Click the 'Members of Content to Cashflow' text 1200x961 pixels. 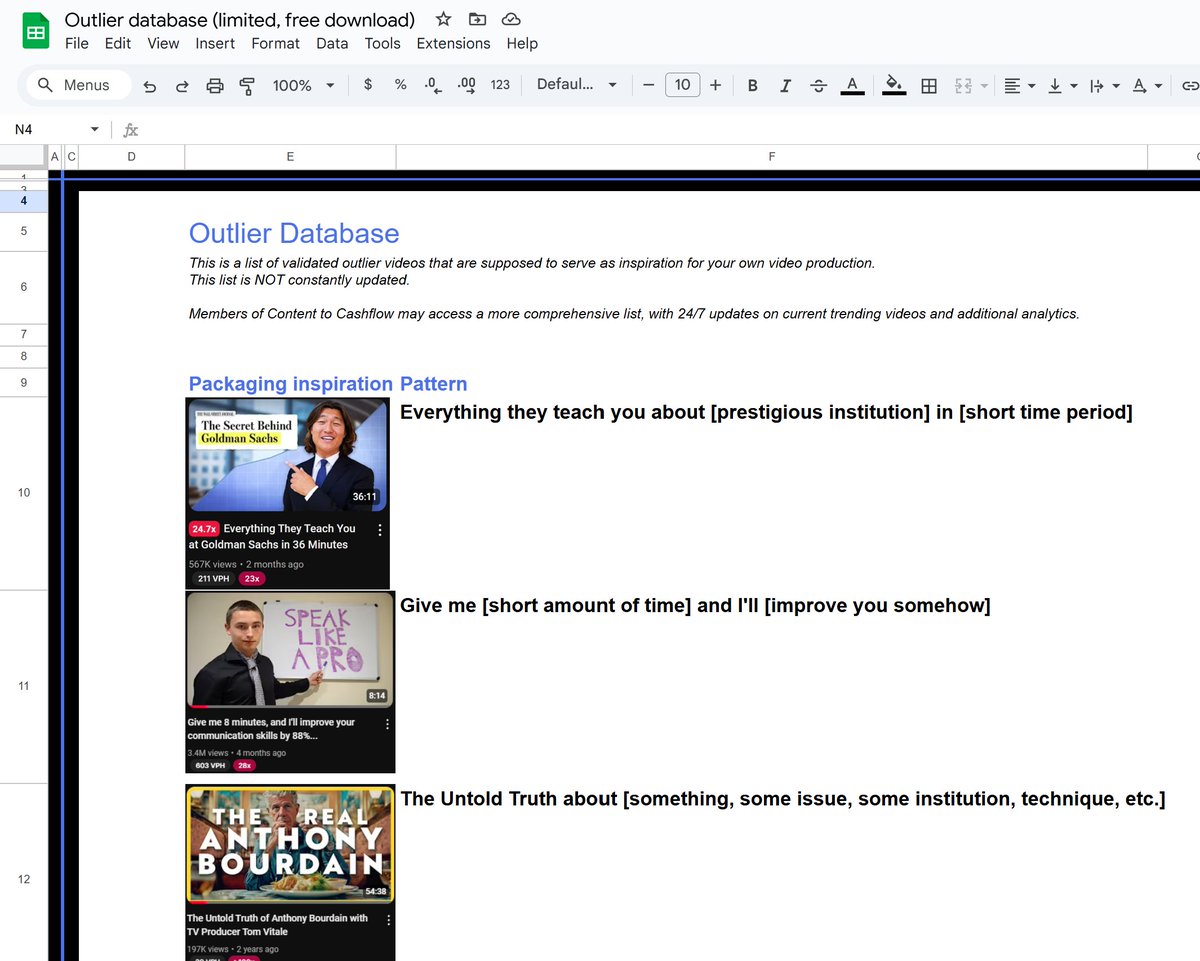634,314
